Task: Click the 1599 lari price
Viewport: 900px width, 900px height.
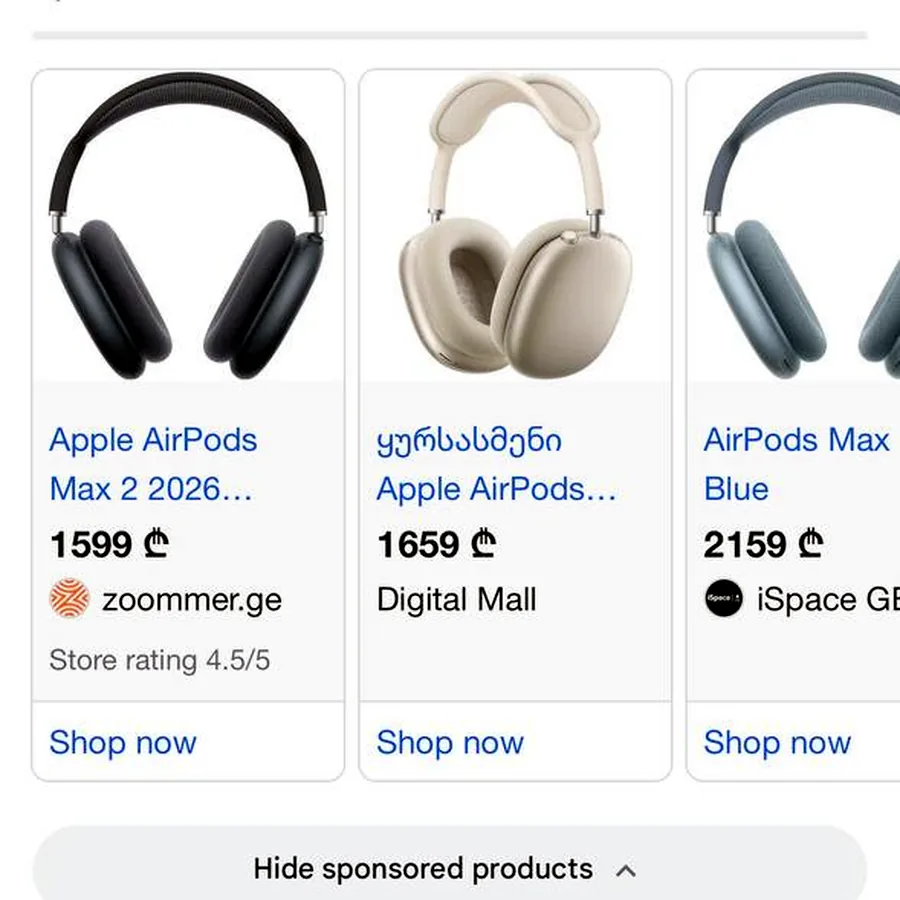Action: tap(109, 544)
